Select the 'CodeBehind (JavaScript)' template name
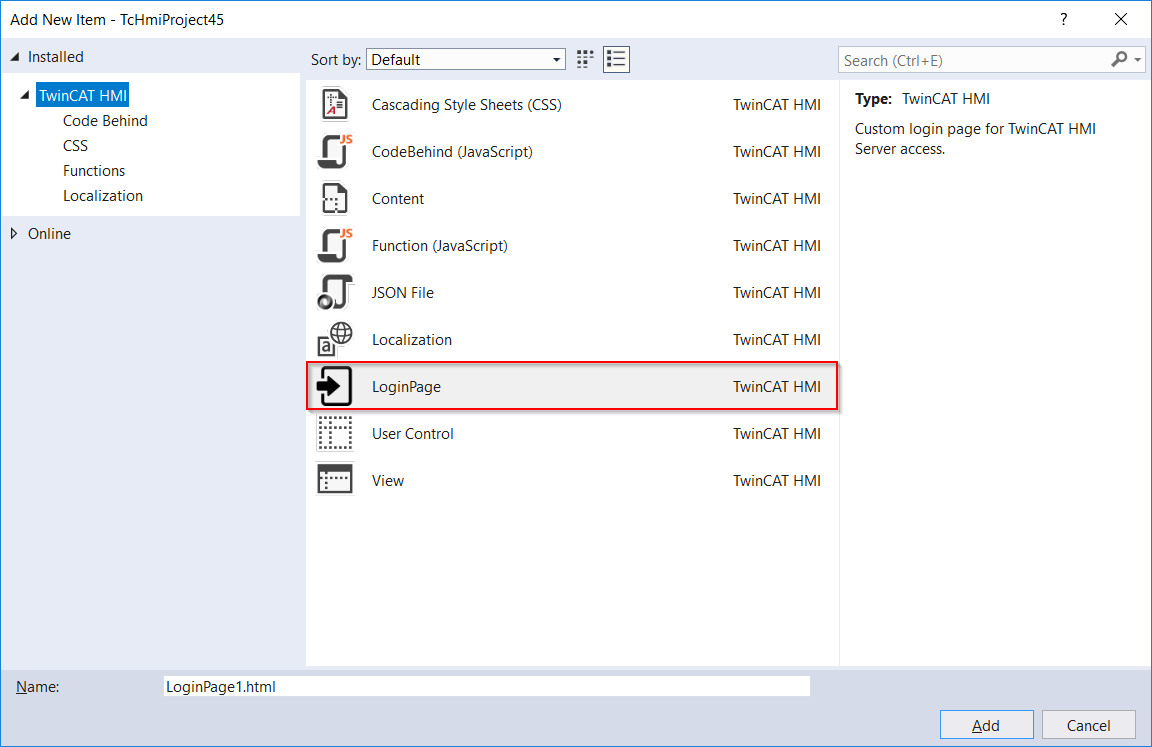This screenshot has height=747, width=1152. point(452,151)
